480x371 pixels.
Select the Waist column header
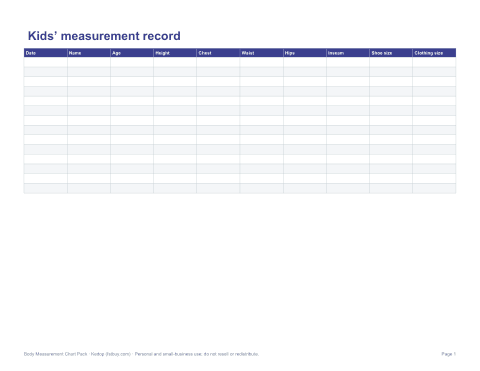[262, 53]
